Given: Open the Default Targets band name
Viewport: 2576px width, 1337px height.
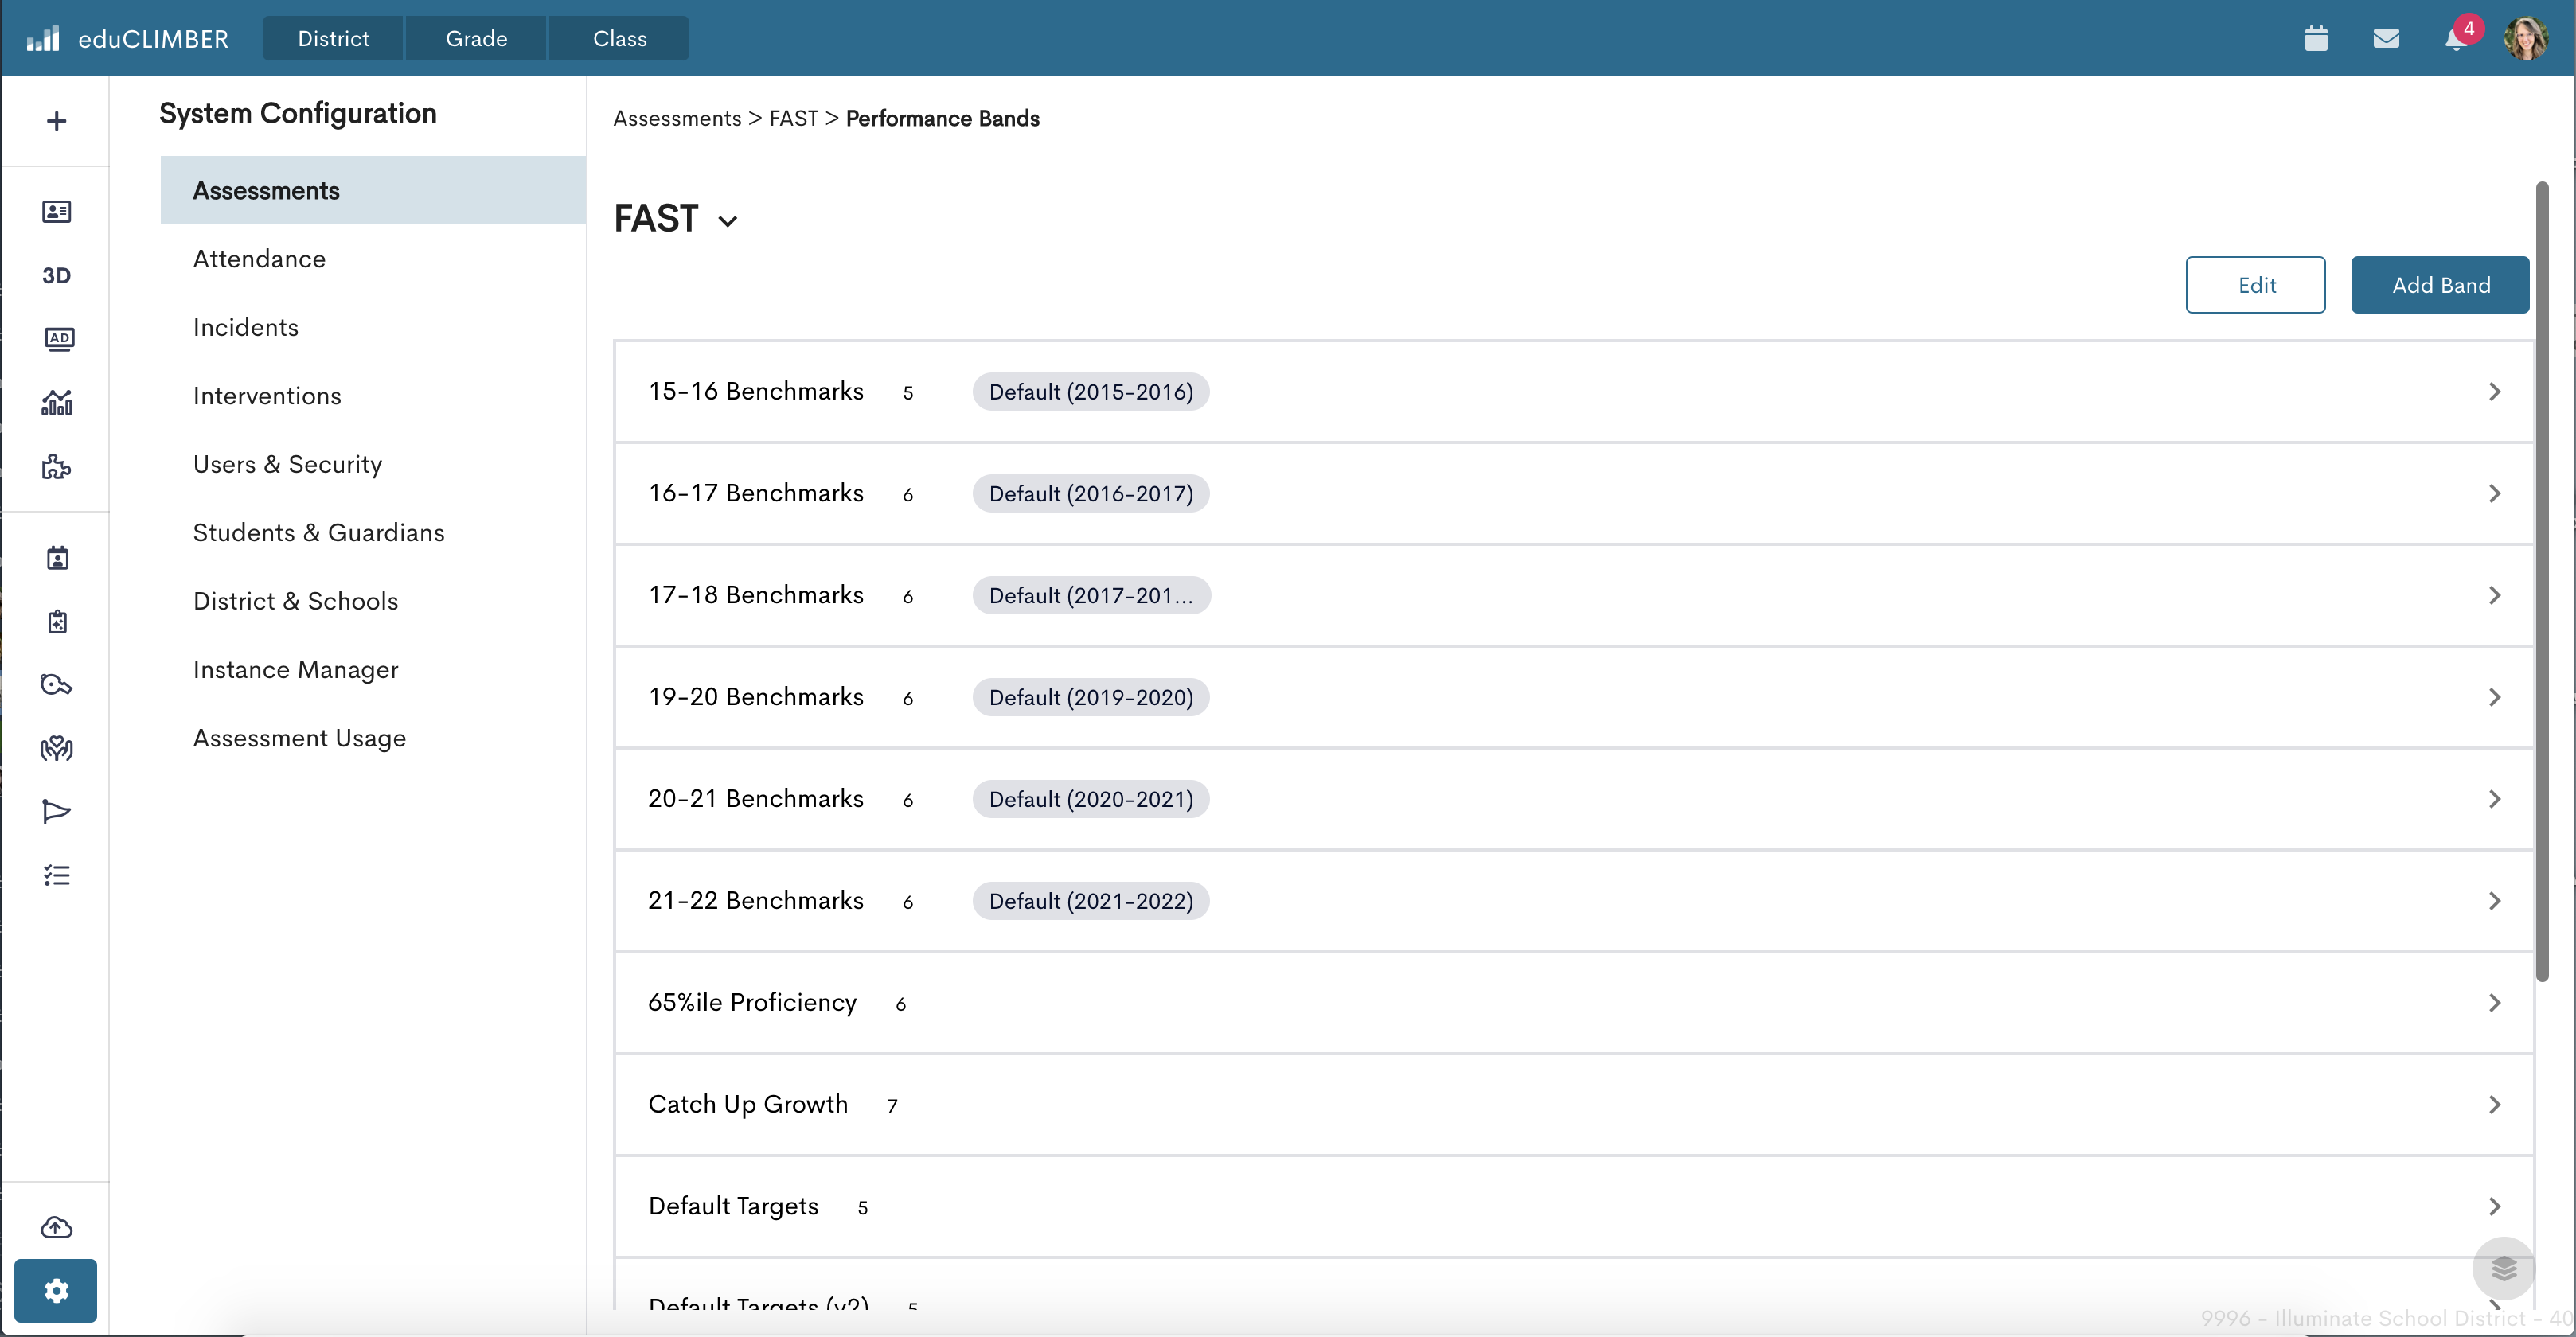Looking at the screenshot, I should click(x=733, y=1206).
